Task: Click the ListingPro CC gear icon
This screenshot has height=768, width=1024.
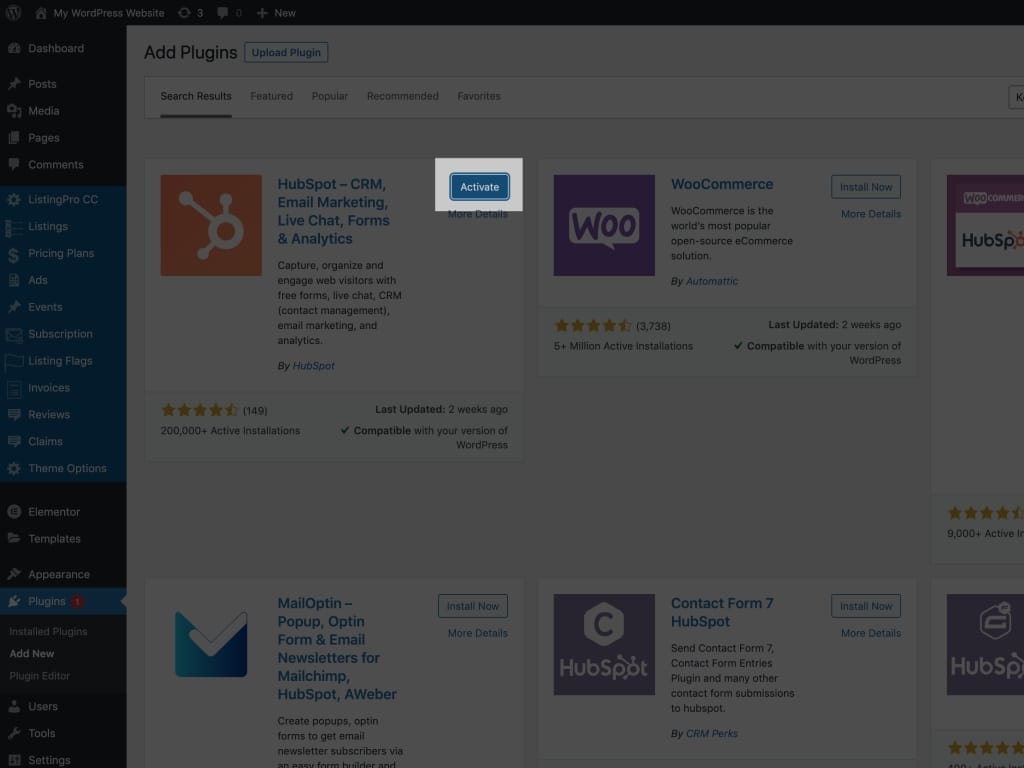Action: point(14,200)
